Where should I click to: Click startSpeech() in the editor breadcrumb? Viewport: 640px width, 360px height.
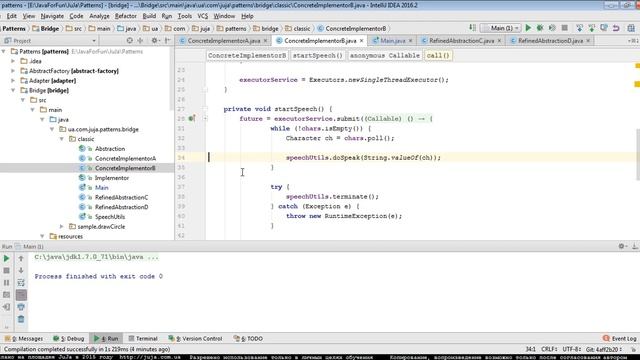(x=318, y=56)
